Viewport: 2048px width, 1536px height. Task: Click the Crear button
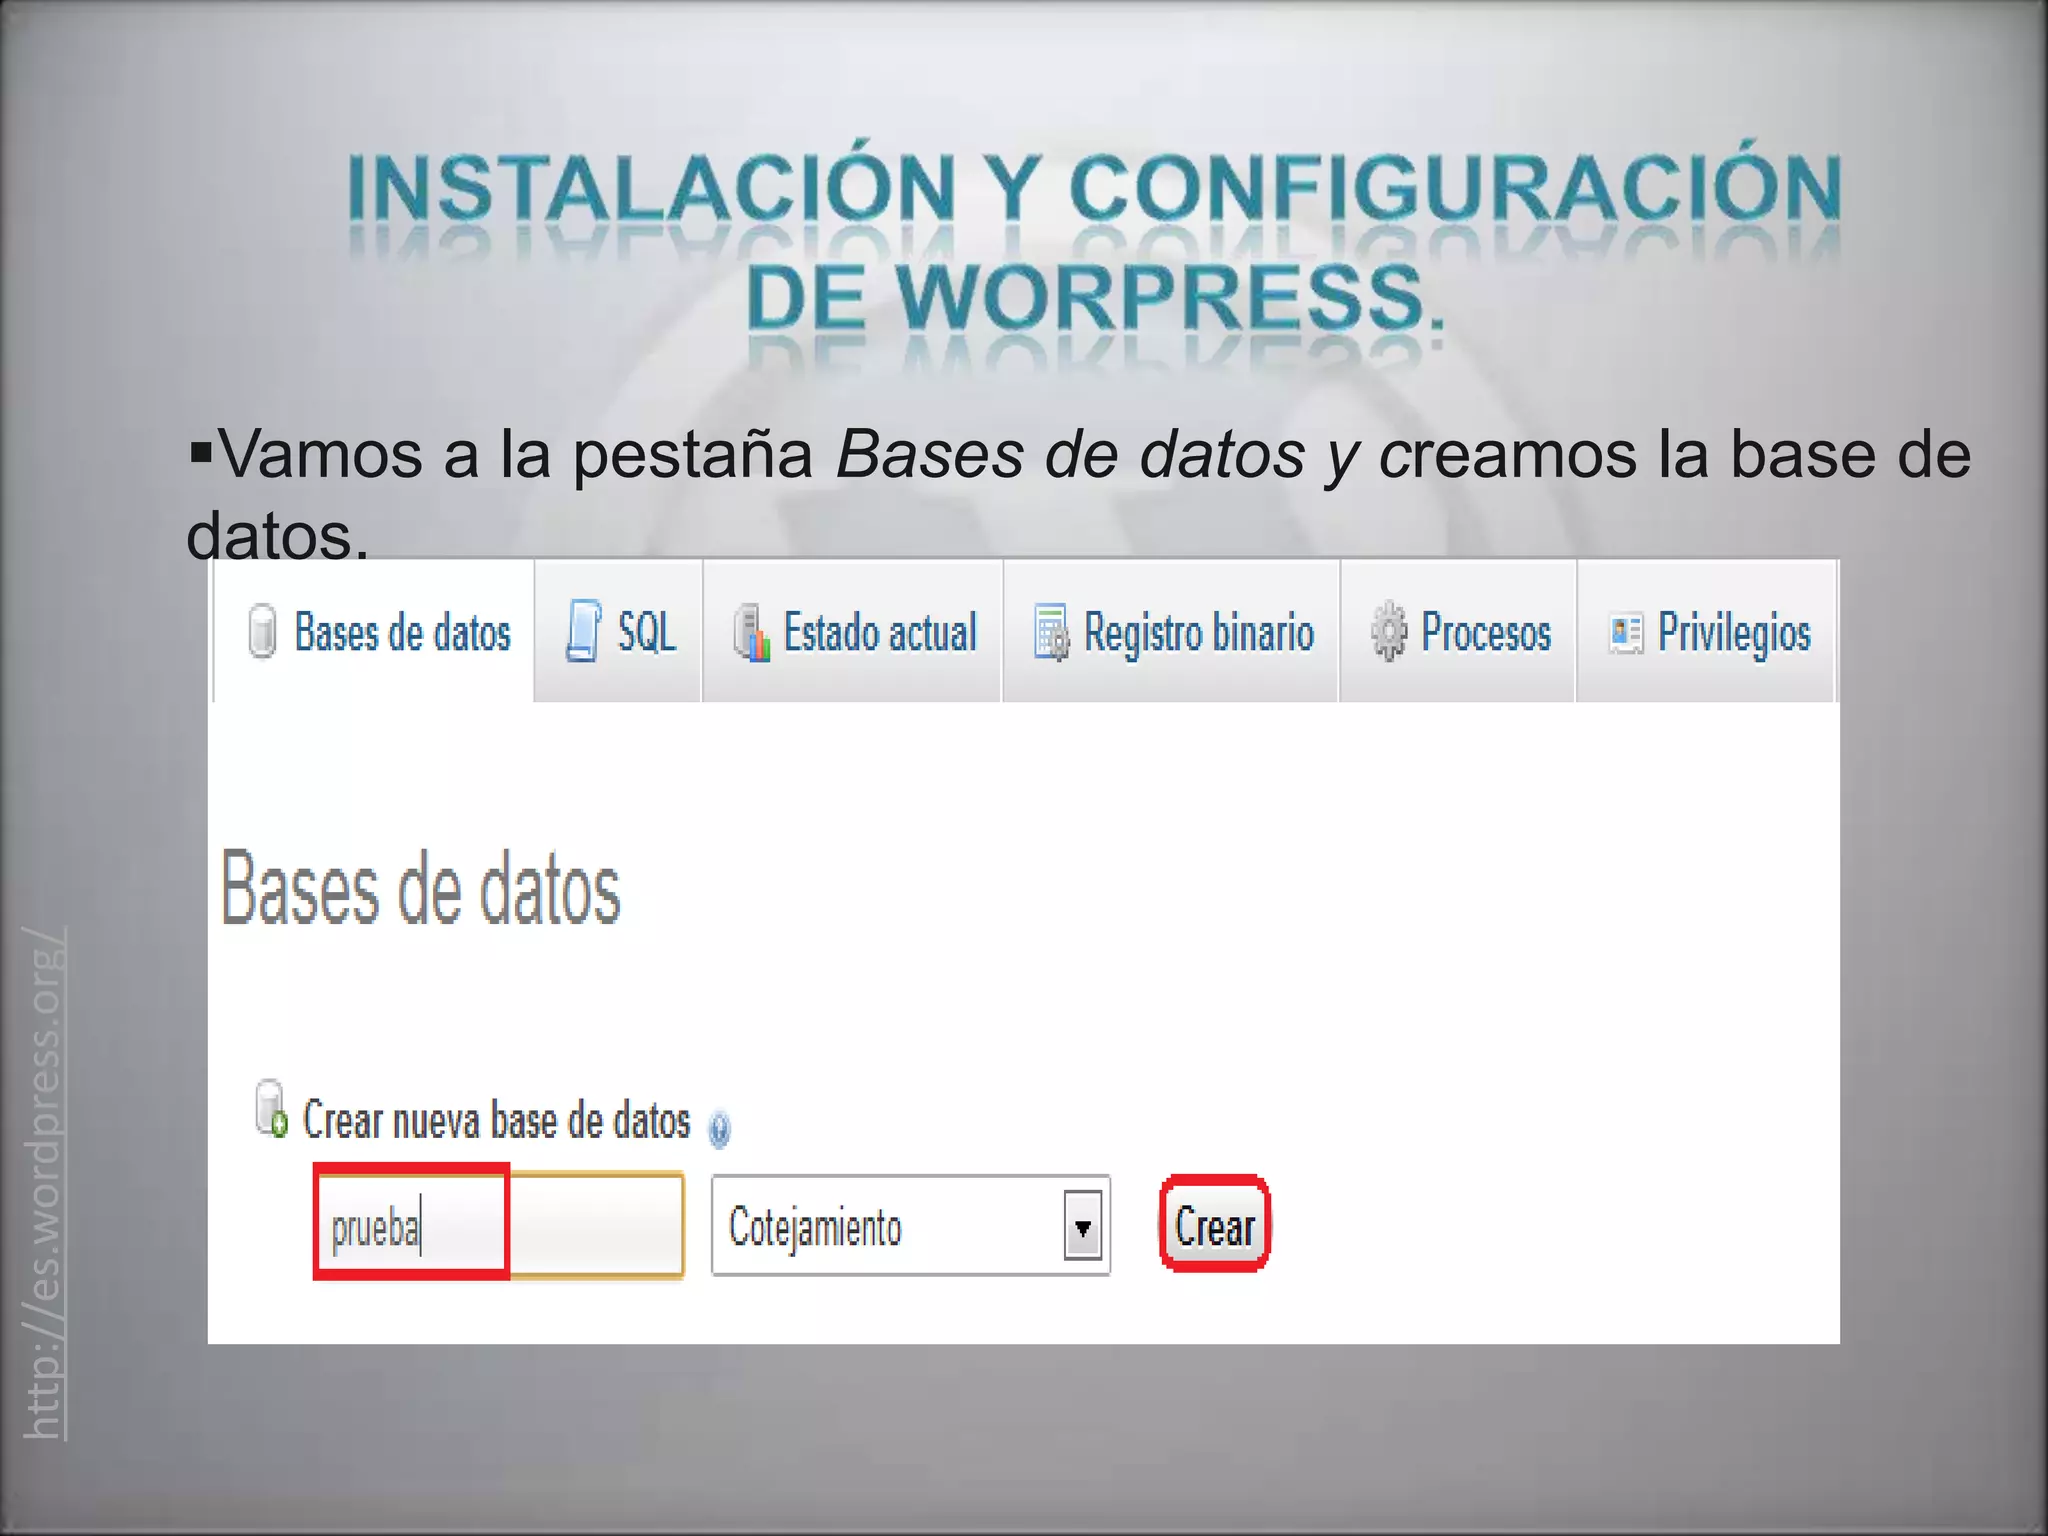tap(1214, 1225)
